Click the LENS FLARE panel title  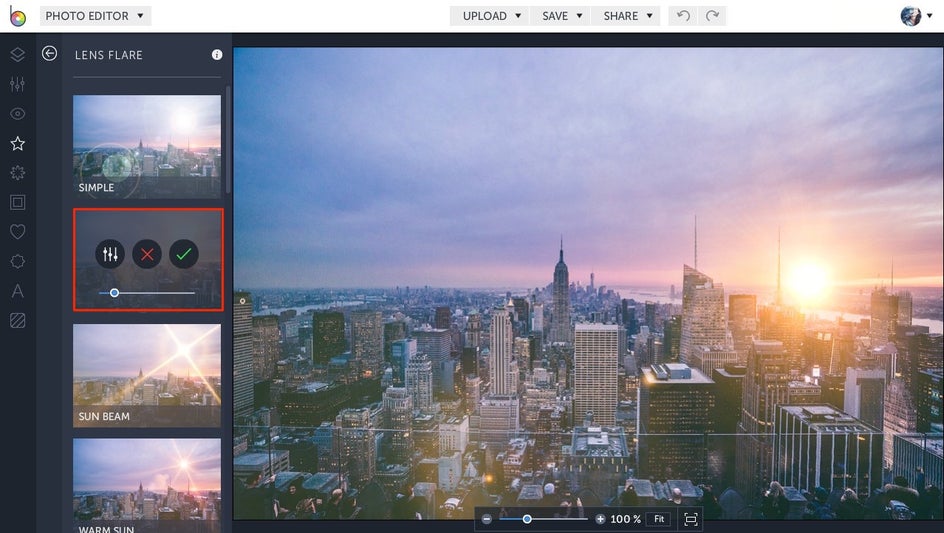109,55
